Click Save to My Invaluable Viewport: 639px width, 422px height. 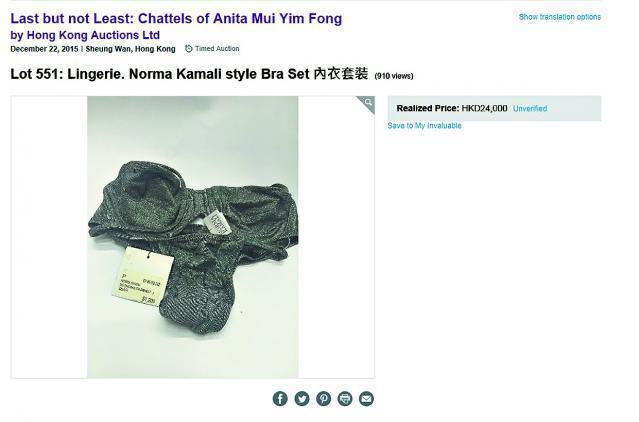pyautogui.click(x=424, y=126)
